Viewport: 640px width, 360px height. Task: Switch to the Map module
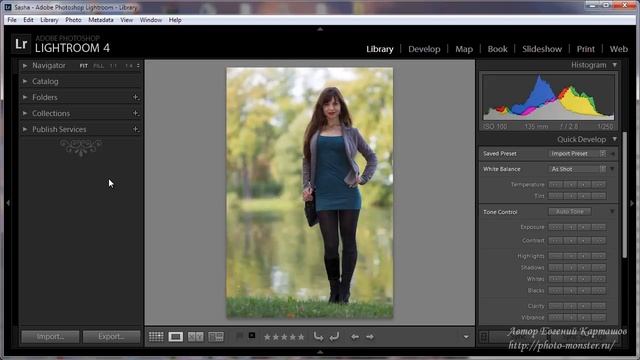pos(464,49)
